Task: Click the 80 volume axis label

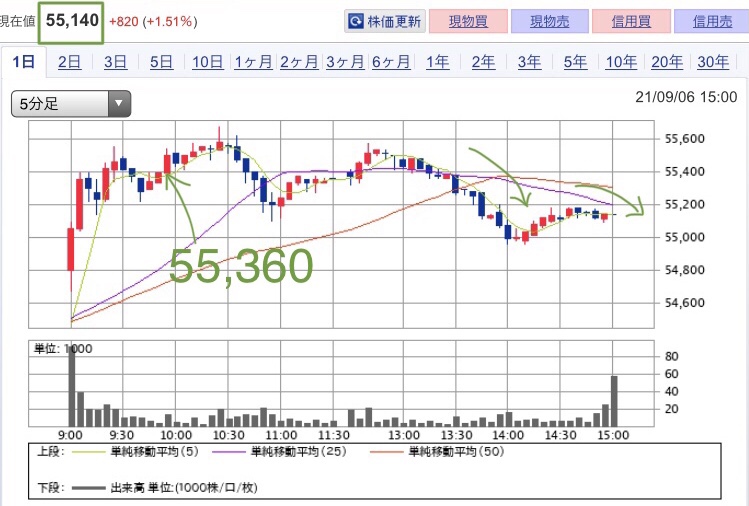Action: tap(672, 356)
